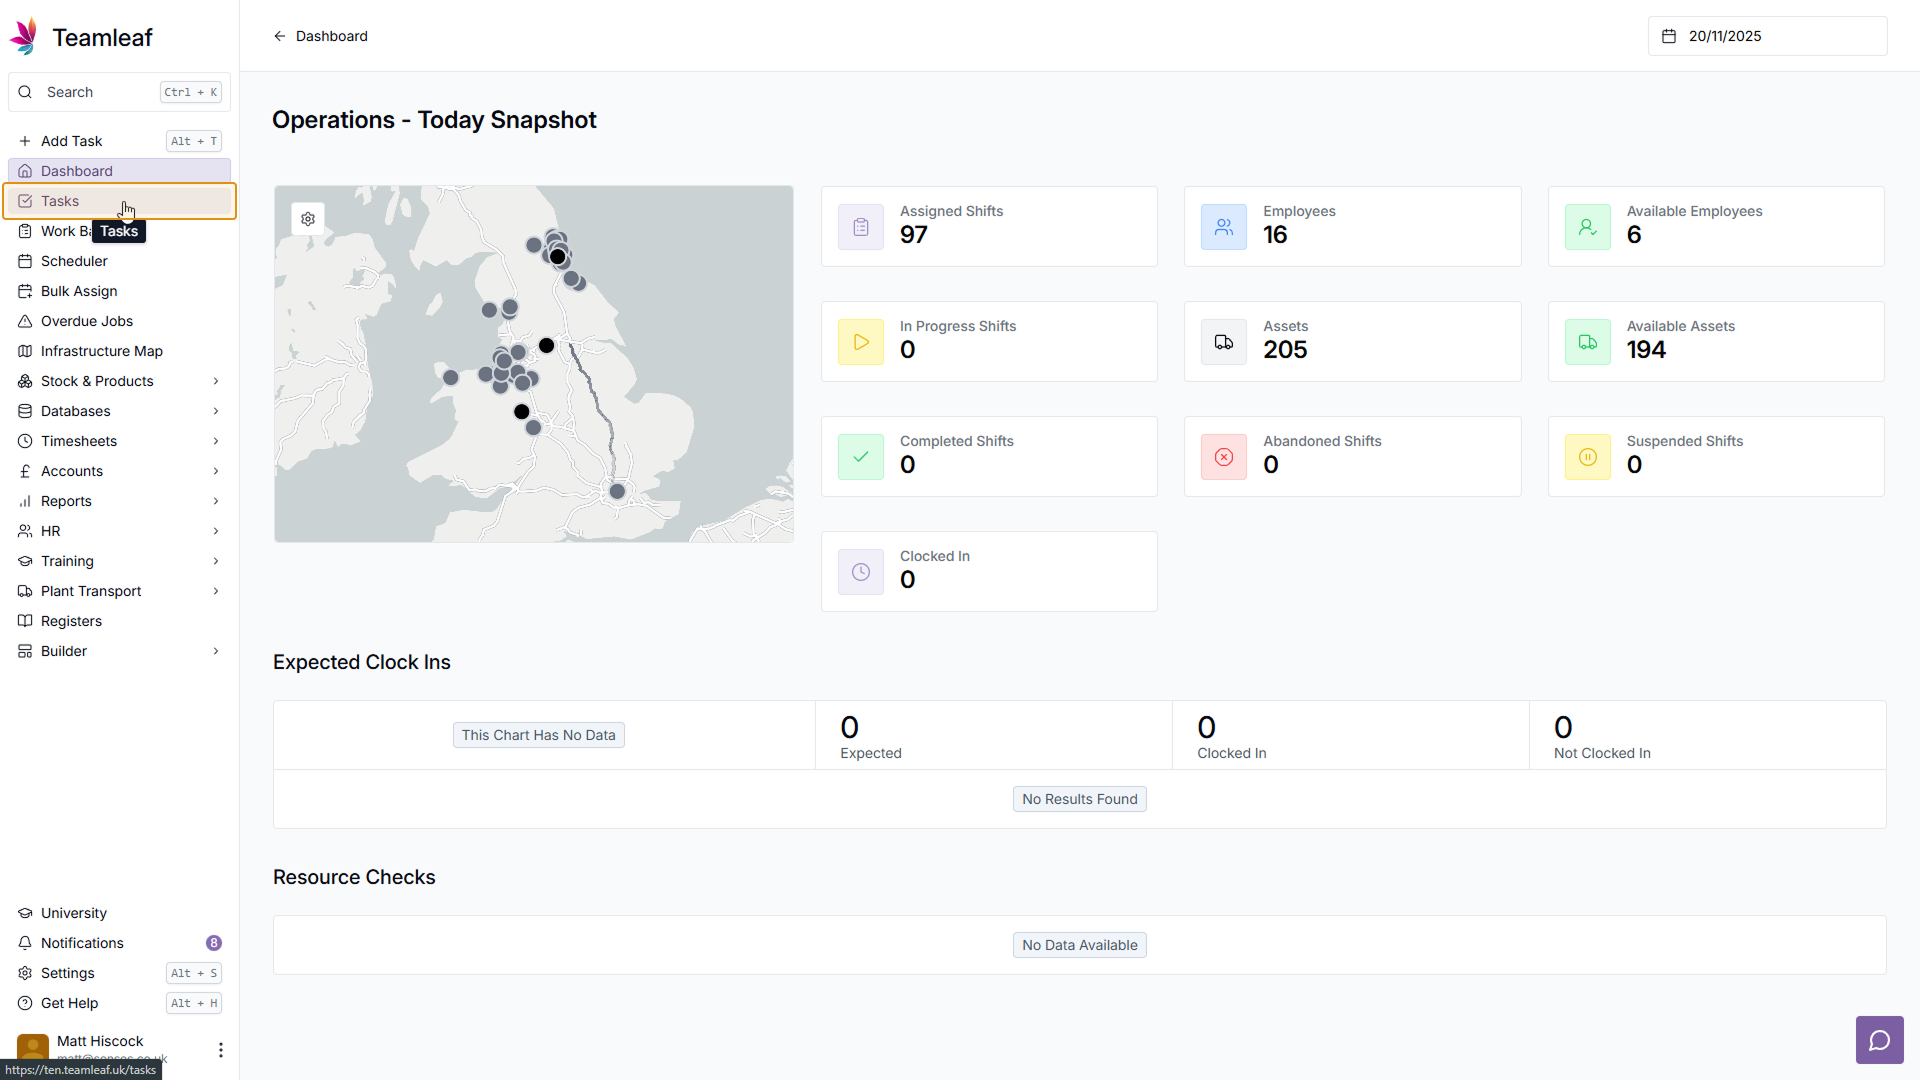
Task: Click the Teamleaf logo
Action: [x=24, y=37]
